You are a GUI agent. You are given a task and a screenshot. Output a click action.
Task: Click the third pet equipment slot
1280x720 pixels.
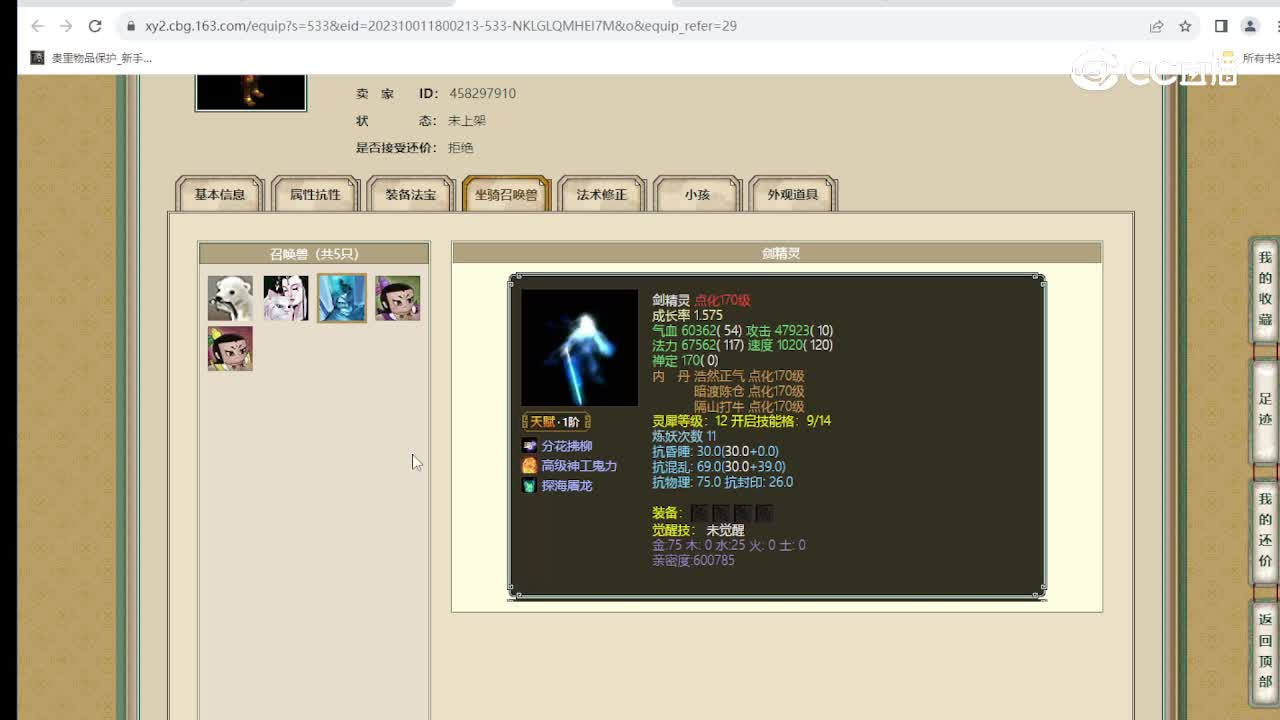[x=742, y=513]
